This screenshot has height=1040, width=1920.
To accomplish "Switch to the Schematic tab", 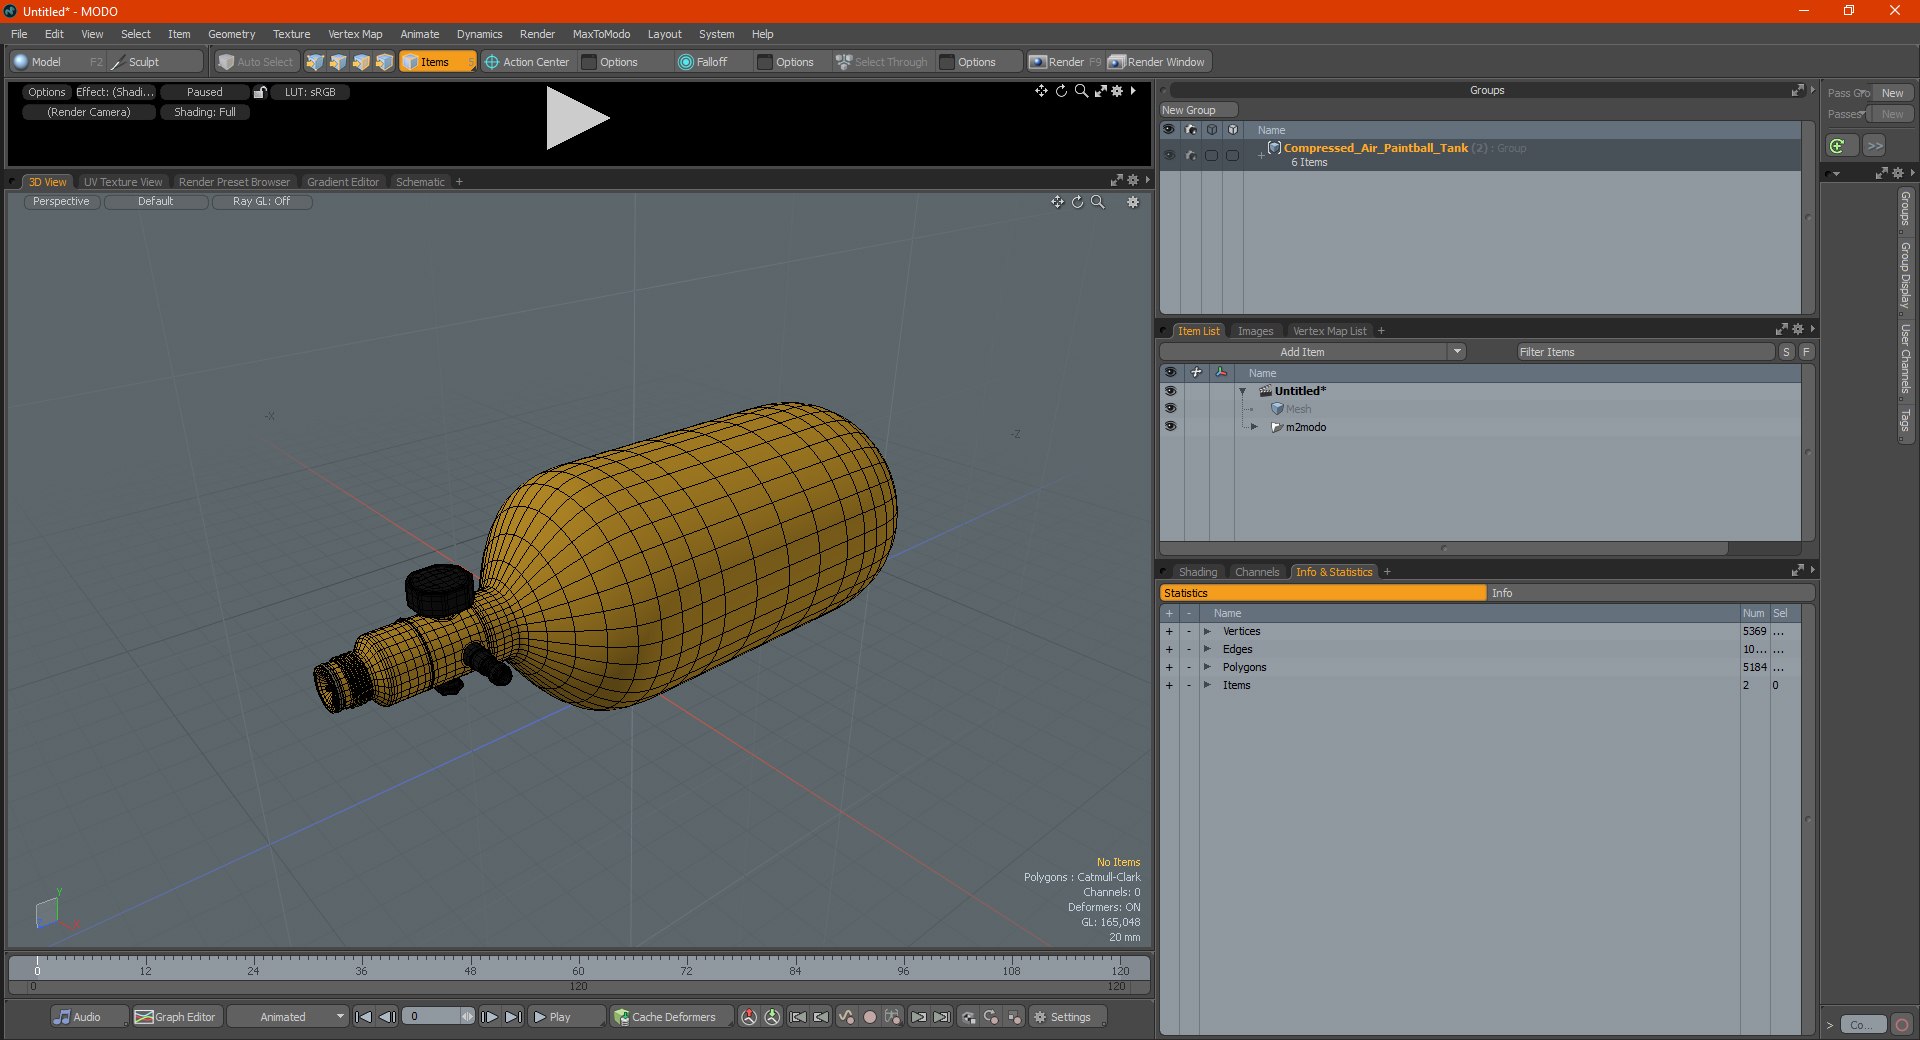I will tap(420, 182).
